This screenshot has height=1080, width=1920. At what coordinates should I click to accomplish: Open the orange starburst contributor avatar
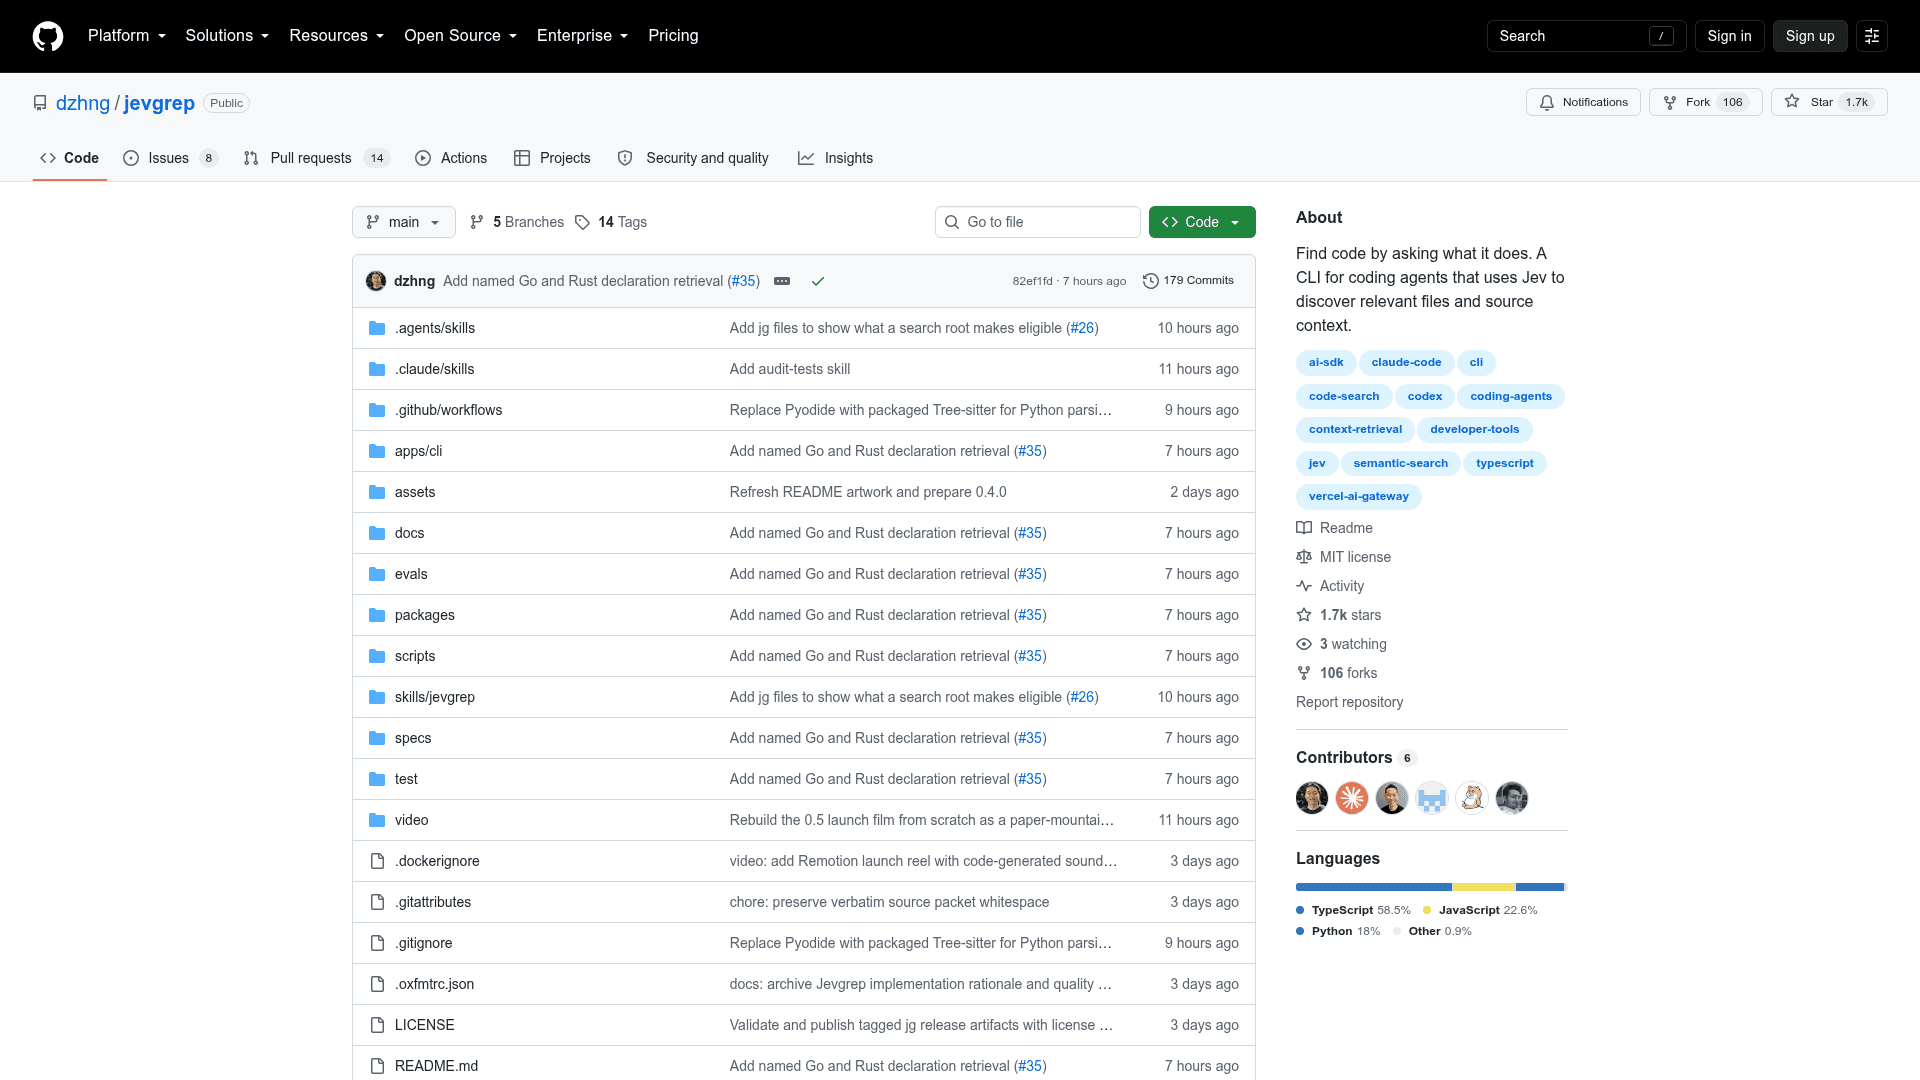(x=1352, y=798)
